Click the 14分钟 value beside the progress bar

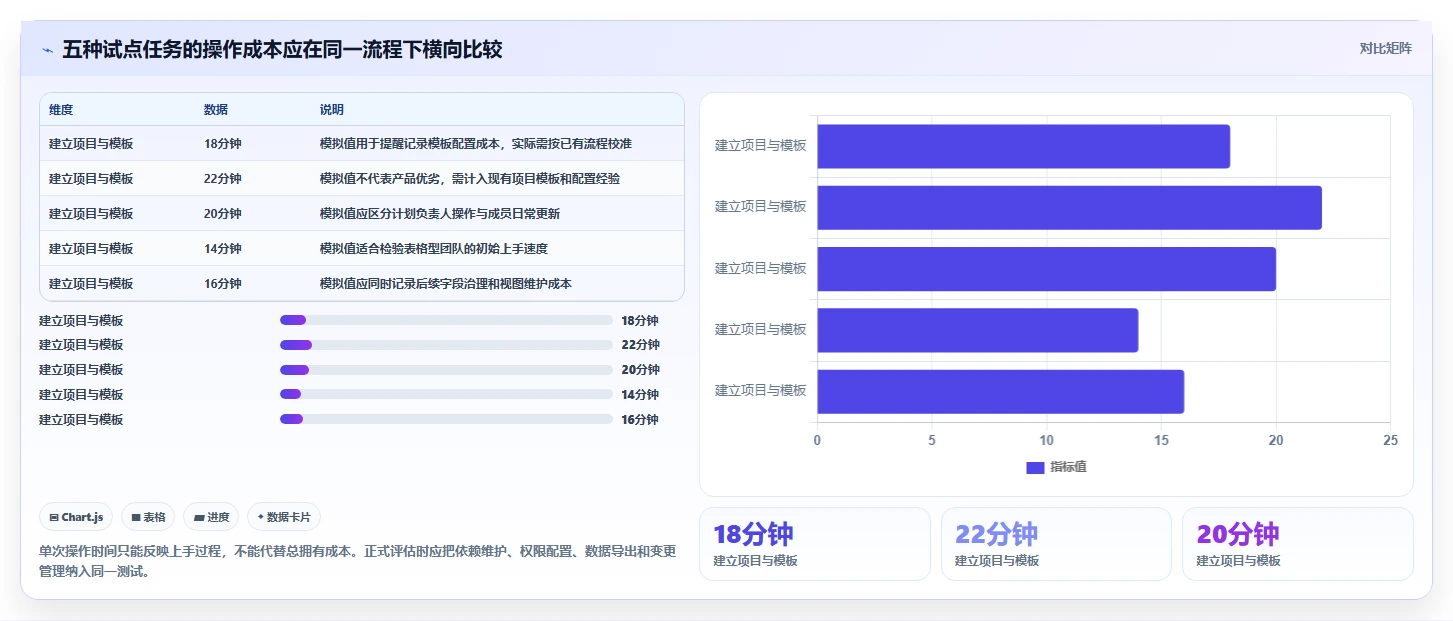pyautogui.click(x=640, y=395)
